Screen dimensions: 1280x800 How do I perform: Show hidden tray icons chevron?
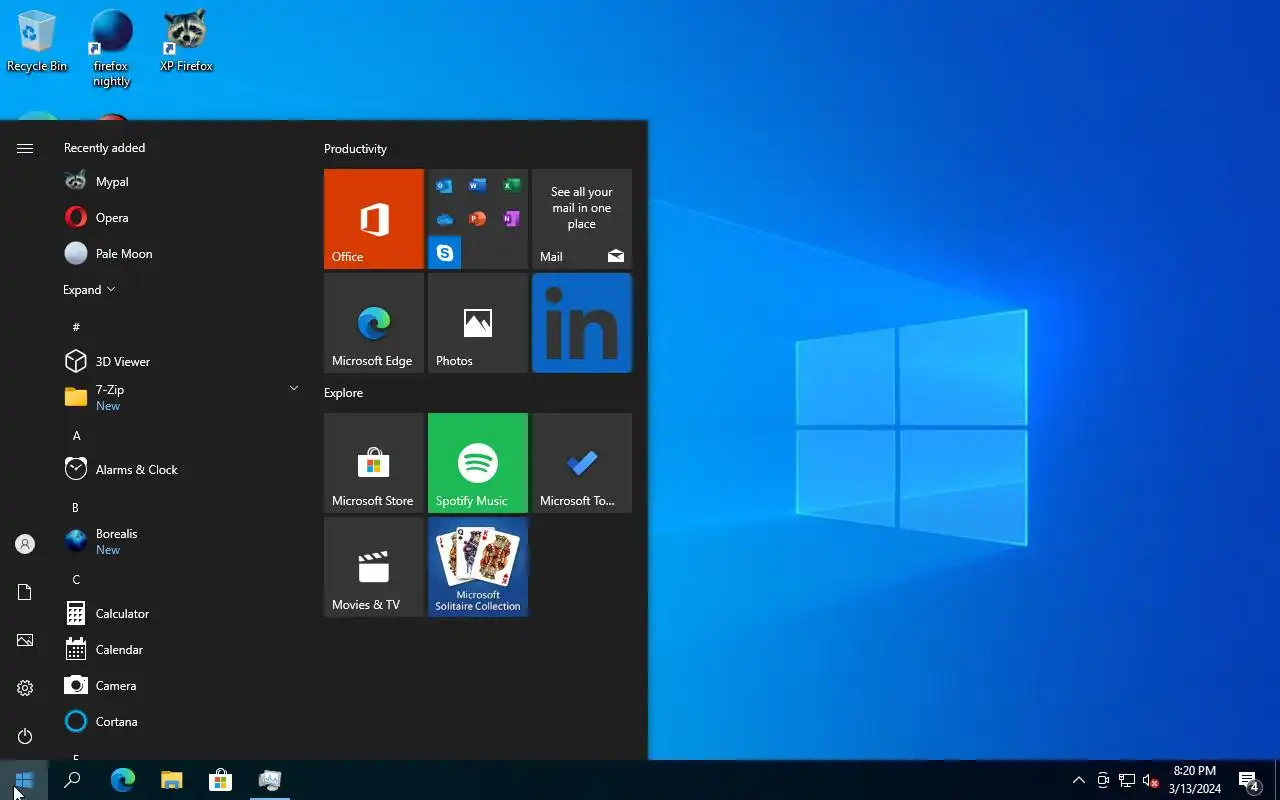point(1078,780)
